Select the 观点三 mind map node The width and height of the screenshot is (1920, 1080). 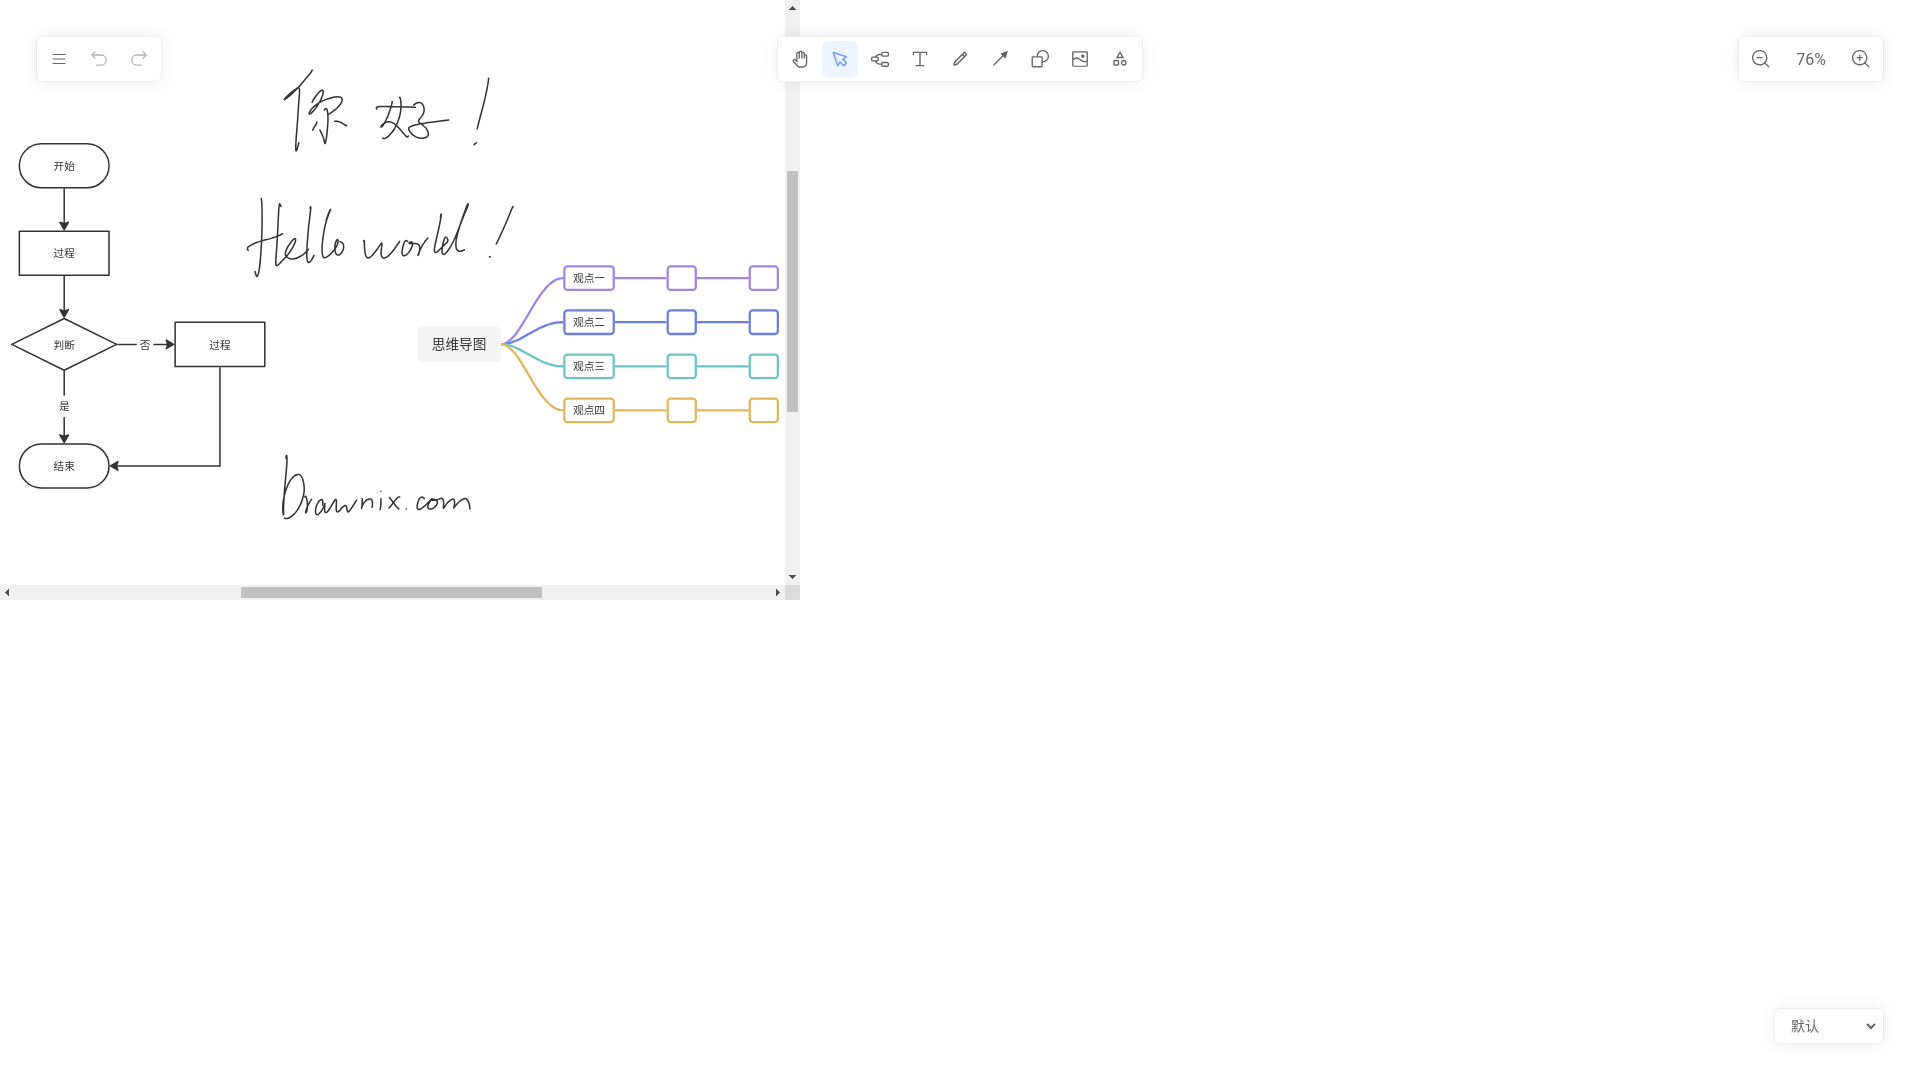pos(589,366)
